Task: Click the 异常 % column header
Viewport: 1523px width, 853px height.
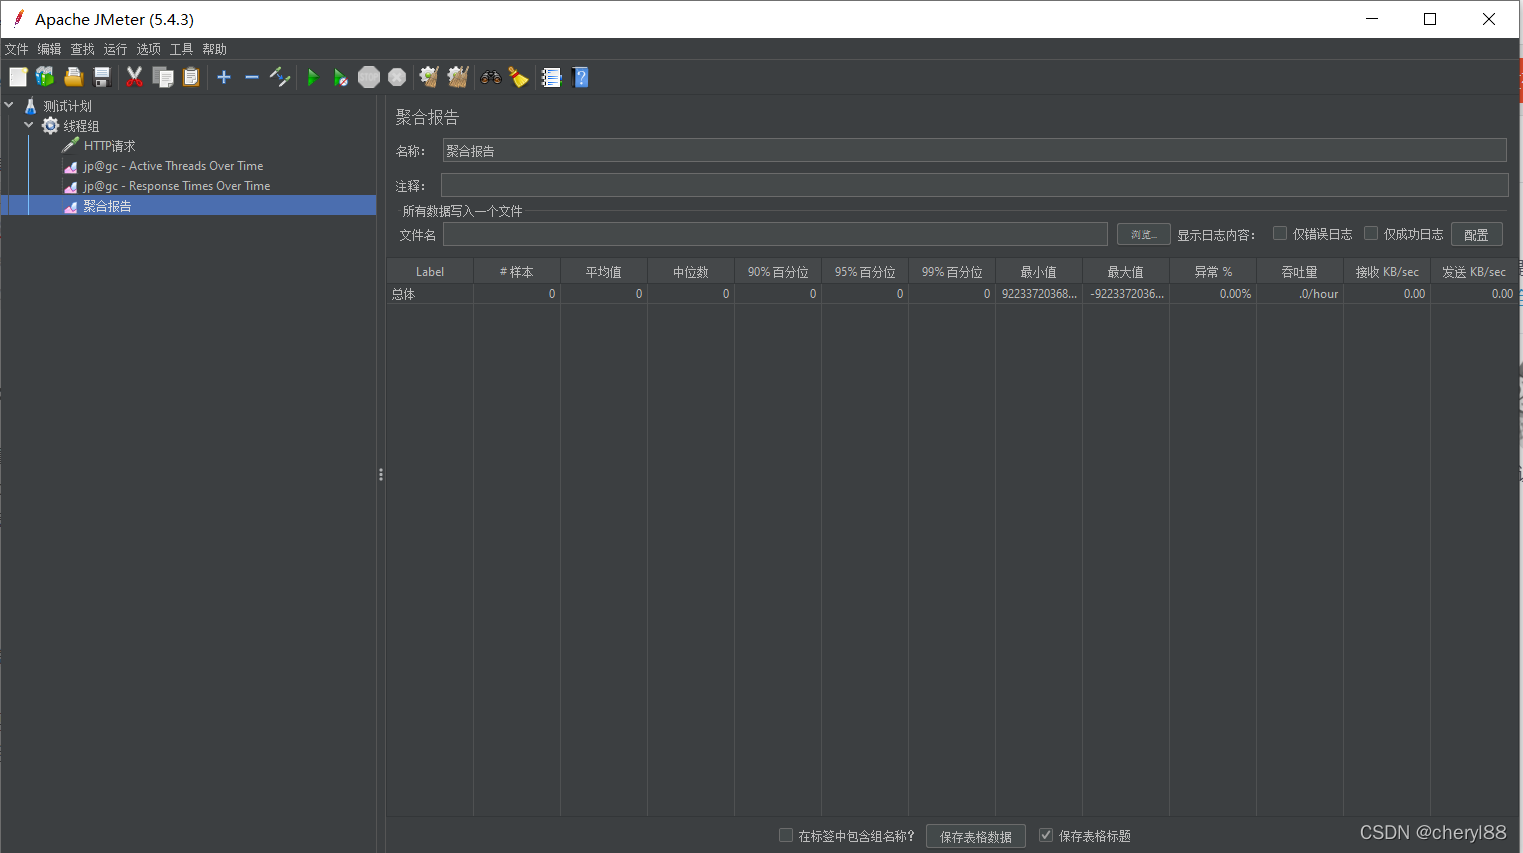Action: (1213, 272)
